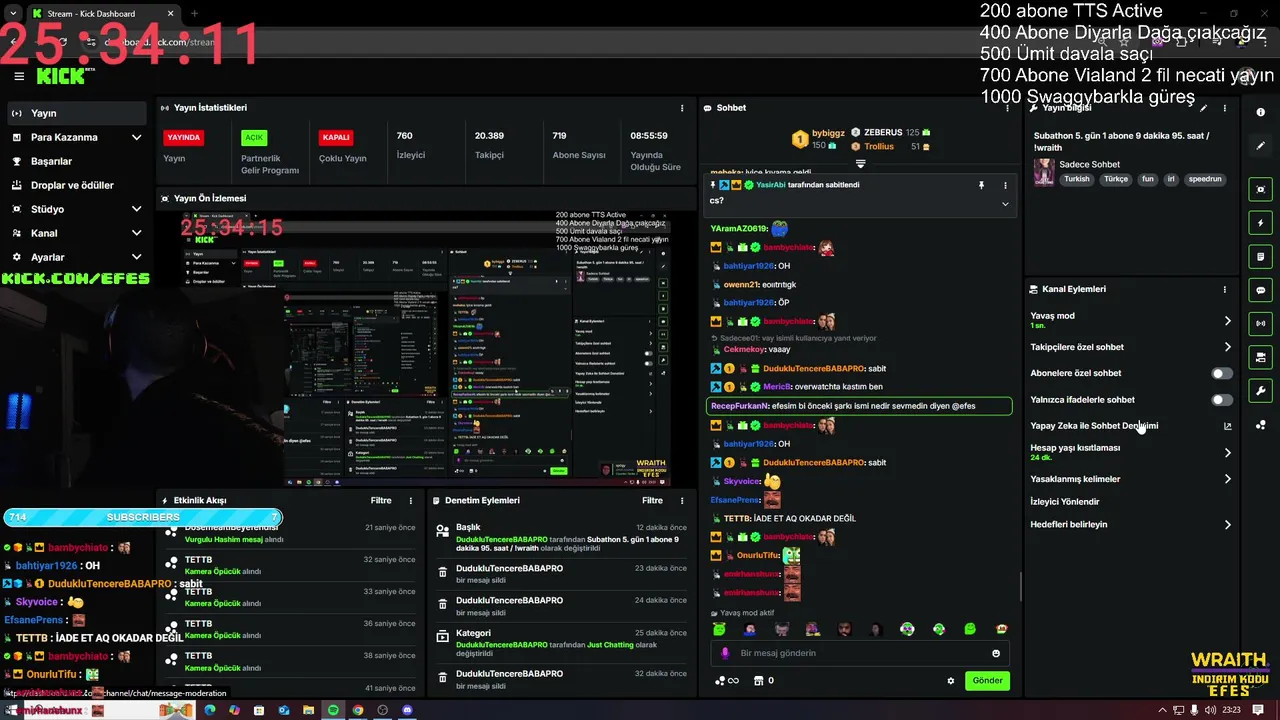This screenshot has width=1280, height=720.
Task: Toggle the broadcast signal widget icon
Action: pyautogui.click(x=1261, y=323)
